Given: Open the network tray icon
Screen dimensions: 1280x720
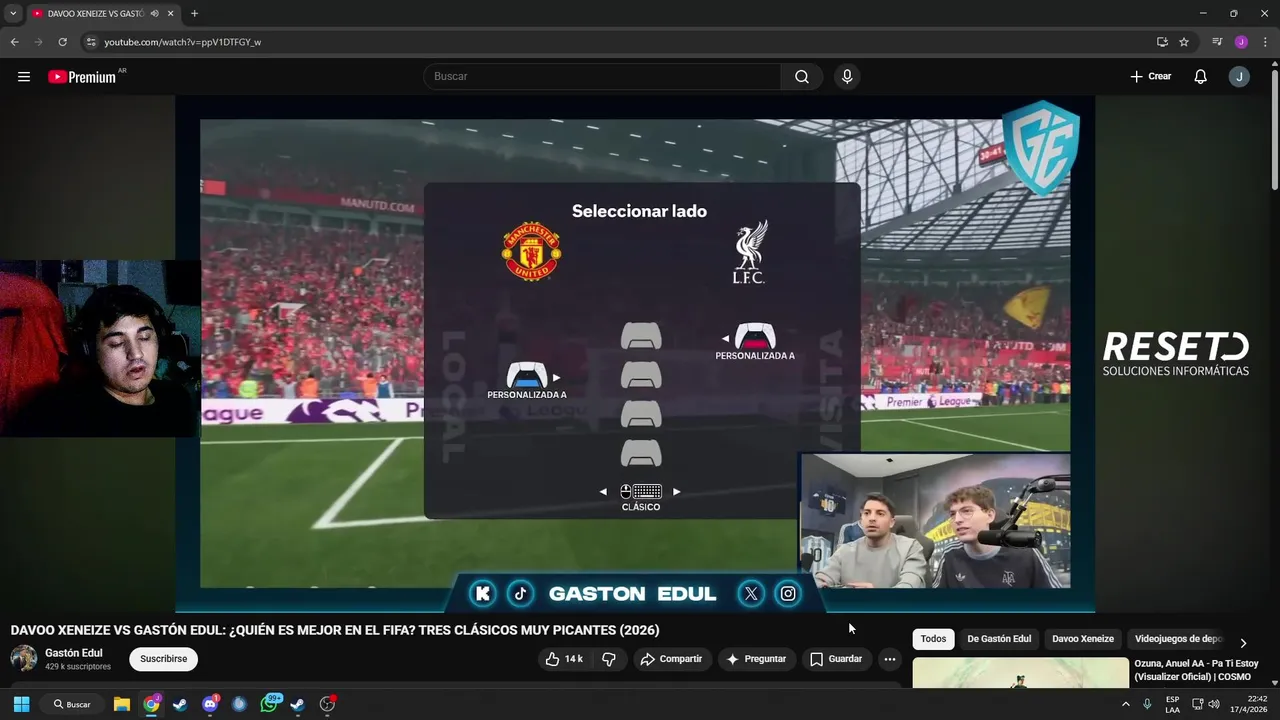Looking at the screenshot, I should [1198, 704].
